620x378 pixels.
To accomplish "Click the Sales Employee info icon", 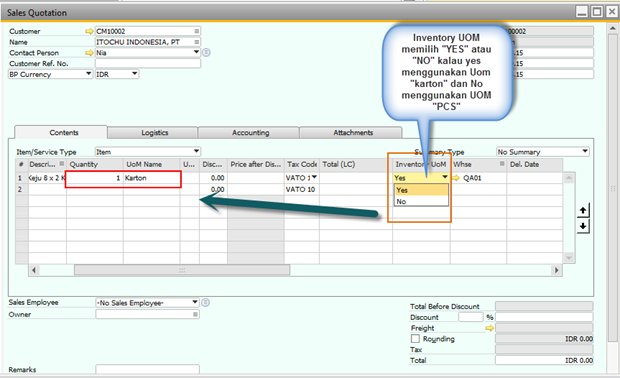I will point(205,303).
